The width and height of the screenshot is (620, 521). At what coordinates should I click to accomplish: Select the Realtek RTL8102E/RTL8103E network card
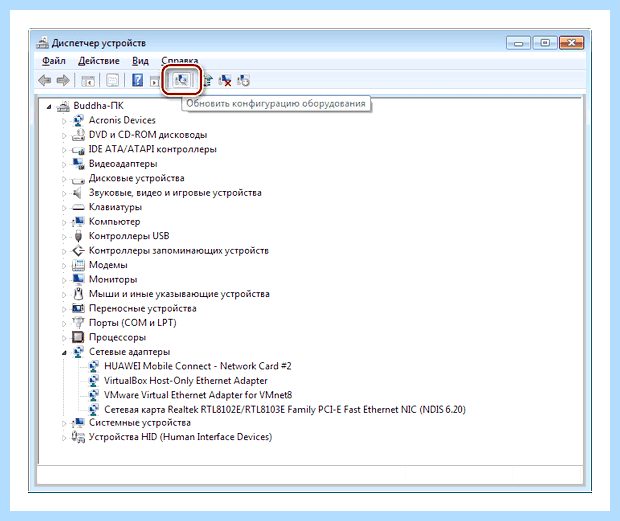pos(285,410)
